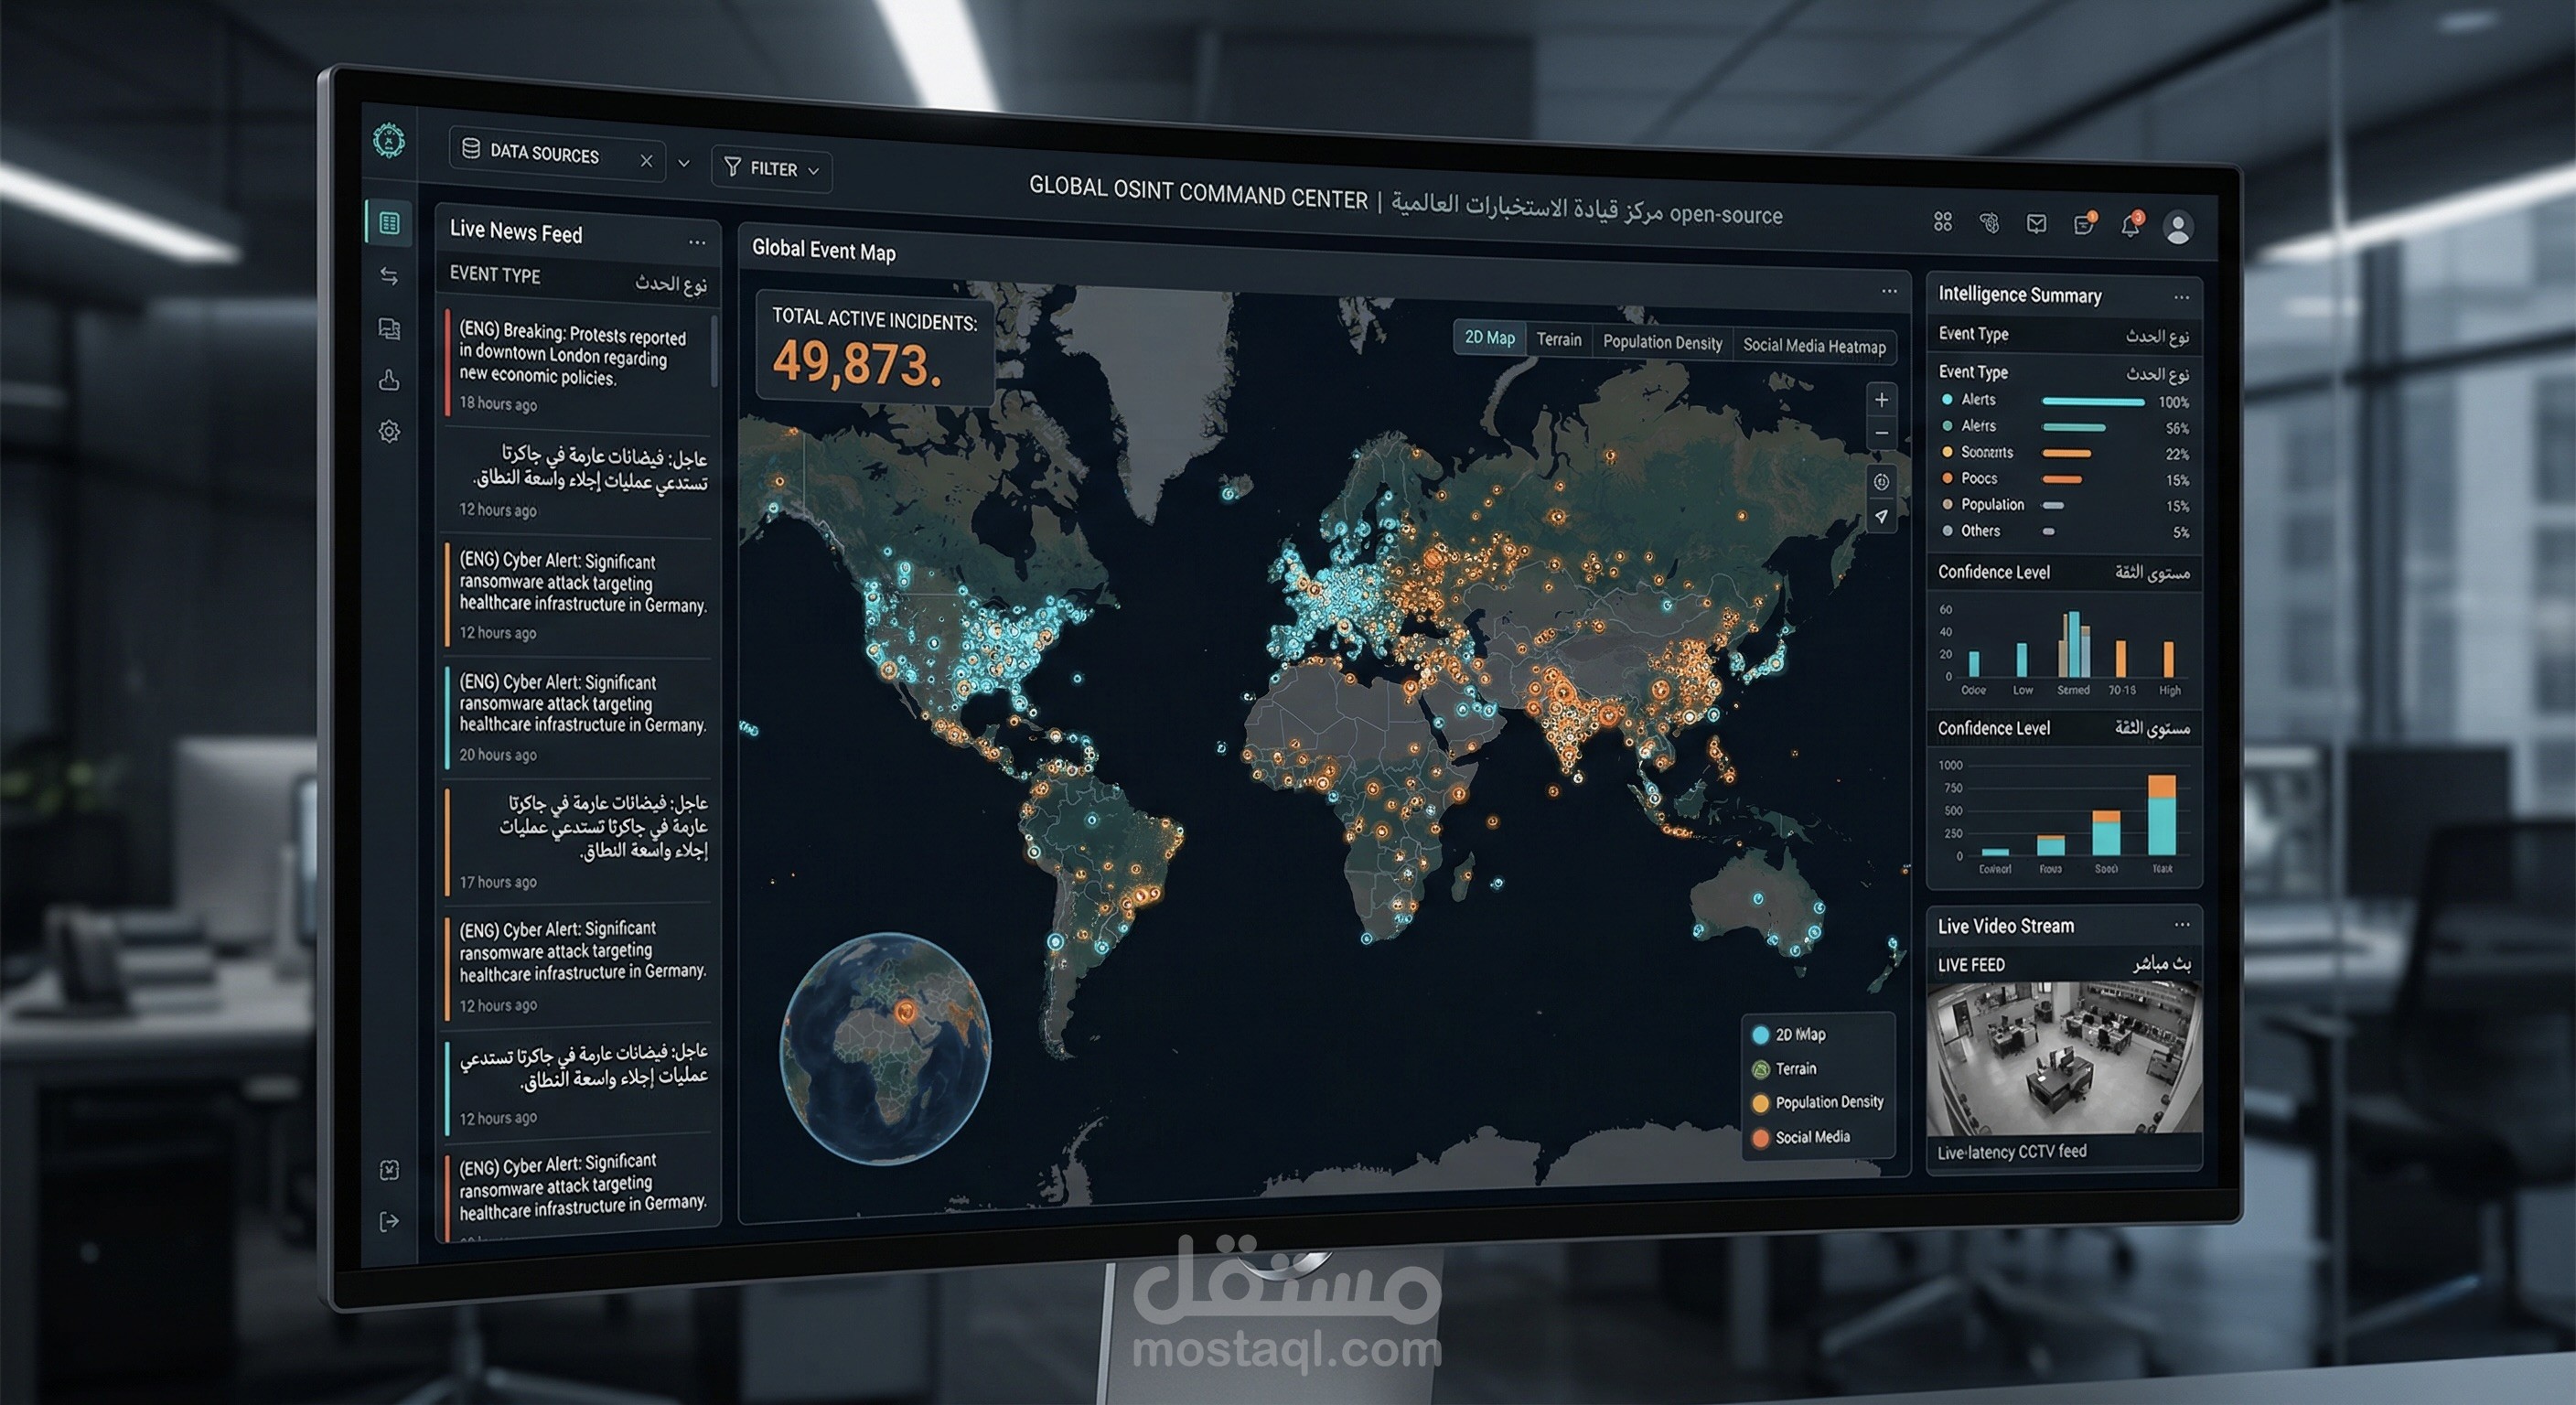Click the user profile avatar
Screen dimensions: 2576x1405
pos(2181,229)
